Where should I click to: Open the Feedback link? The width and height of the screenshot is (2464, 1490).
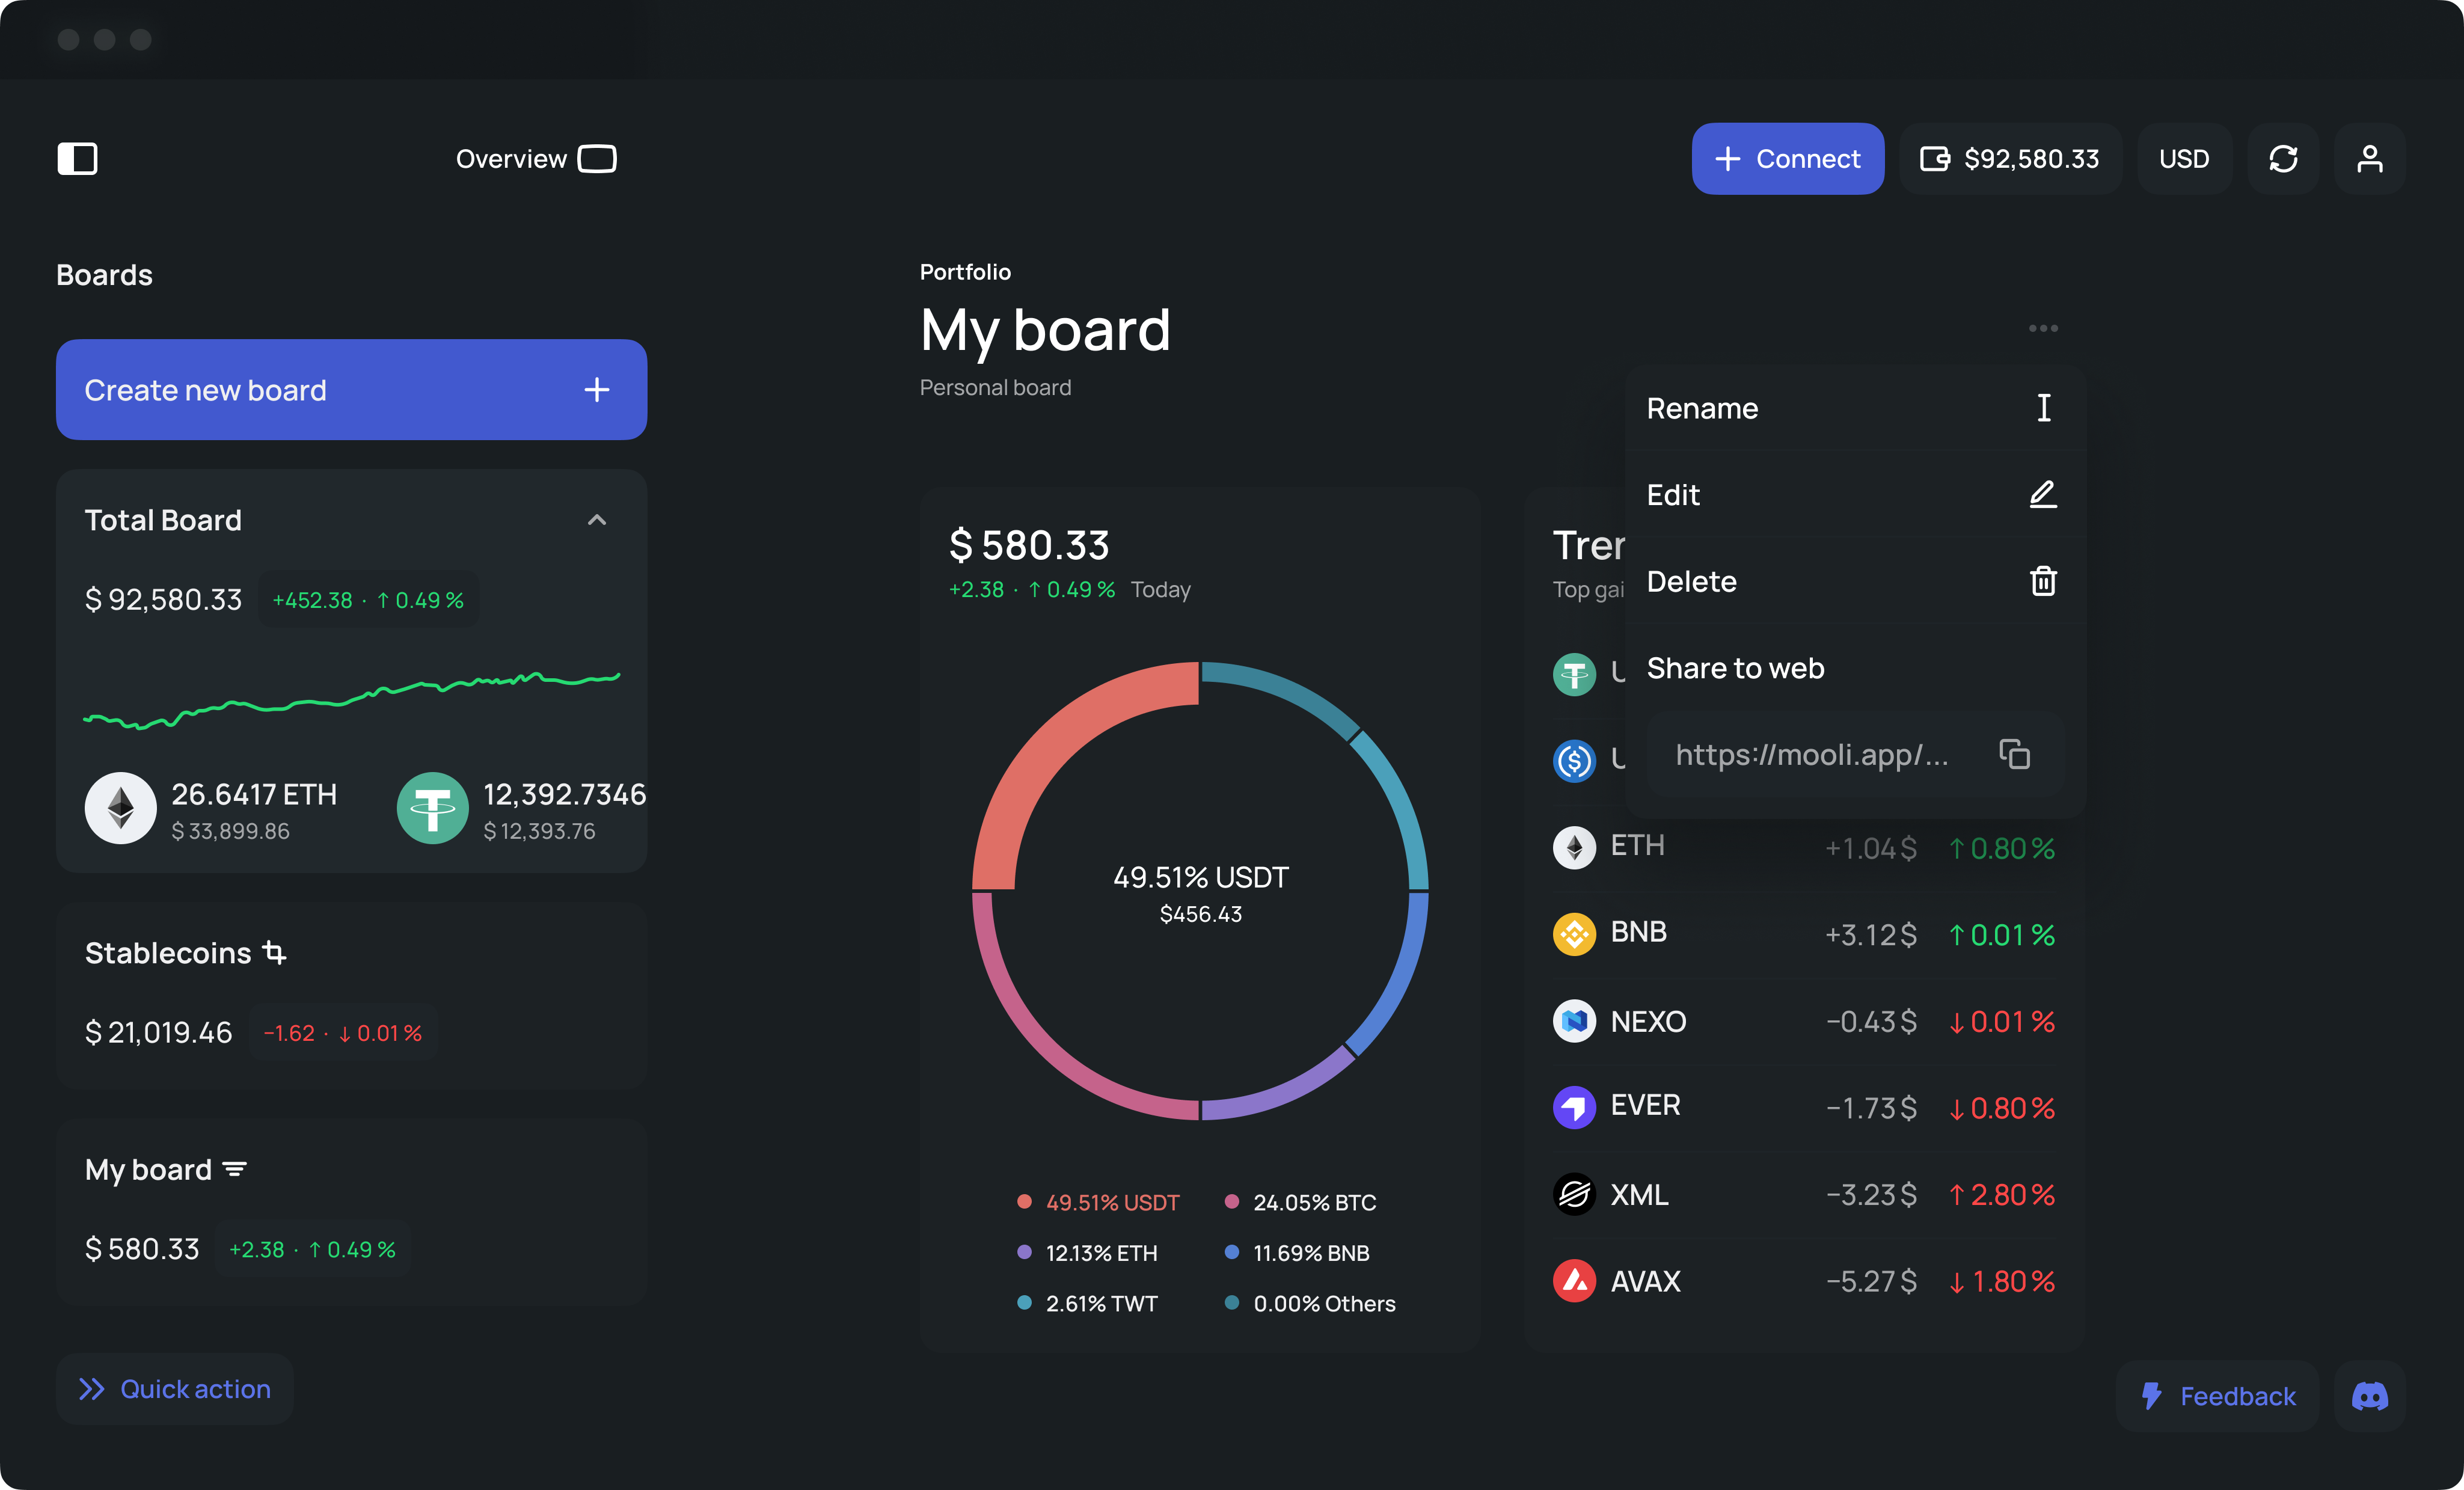(x=2217, y=1396)
